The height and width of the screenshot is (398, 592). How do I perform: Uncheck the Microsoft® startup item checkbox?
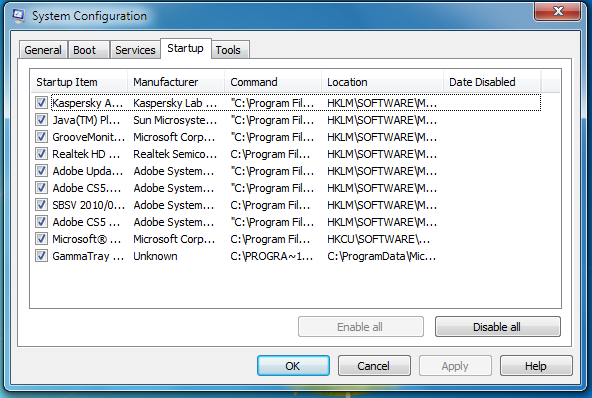point(41,239)
